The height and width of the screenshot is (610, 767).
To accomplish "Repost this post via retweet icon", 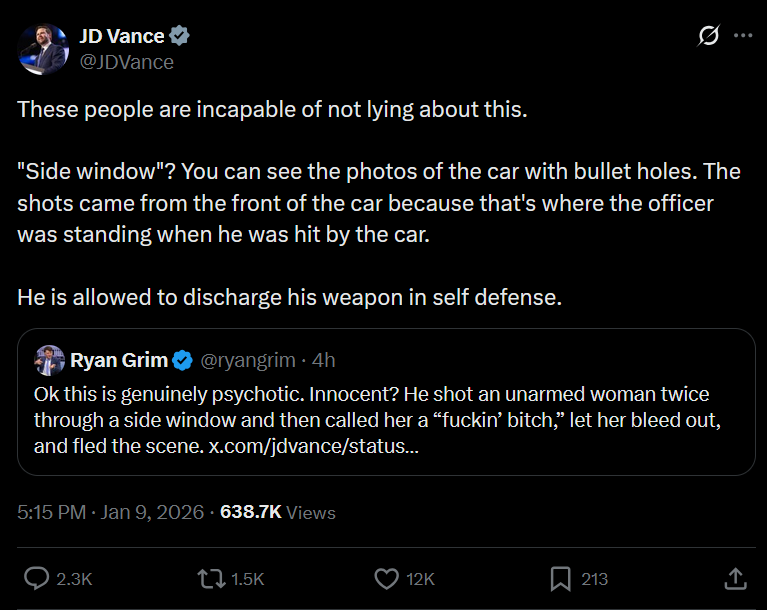I will click(211, 578).
